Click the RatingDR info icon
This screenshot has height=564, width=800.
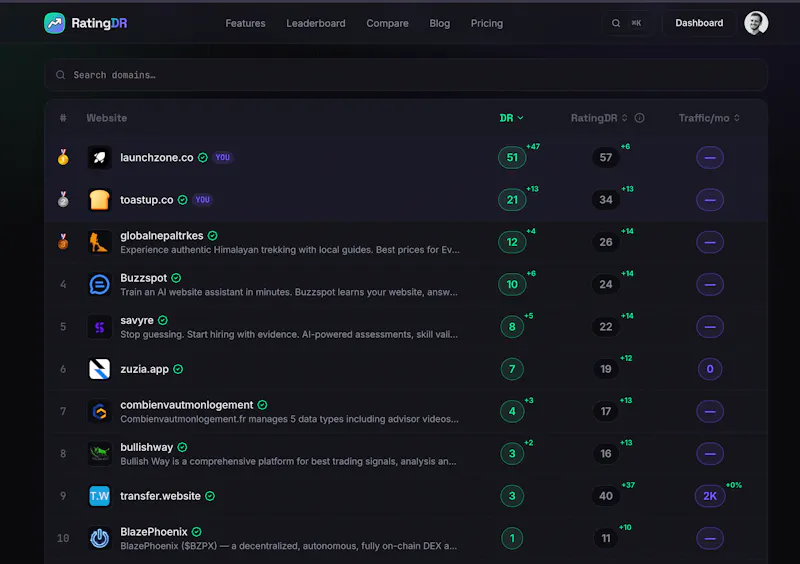click(639, 118)
